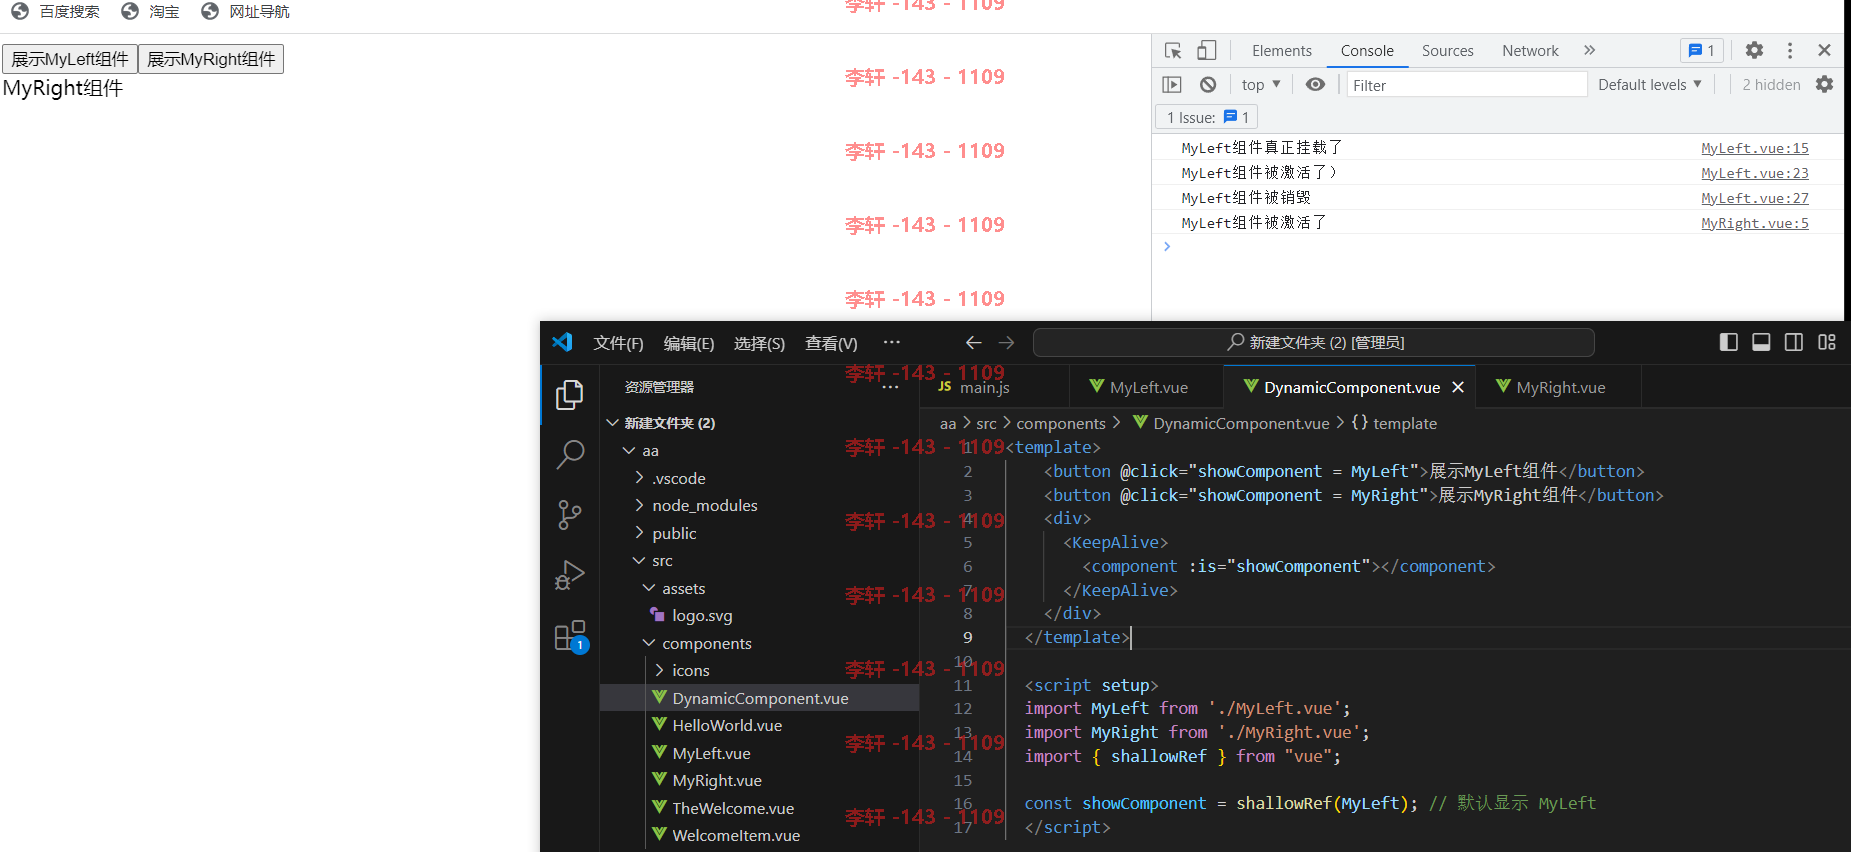
Task: Close the DynamicComponent.vue editor tab
Action: coord(1458,387)
